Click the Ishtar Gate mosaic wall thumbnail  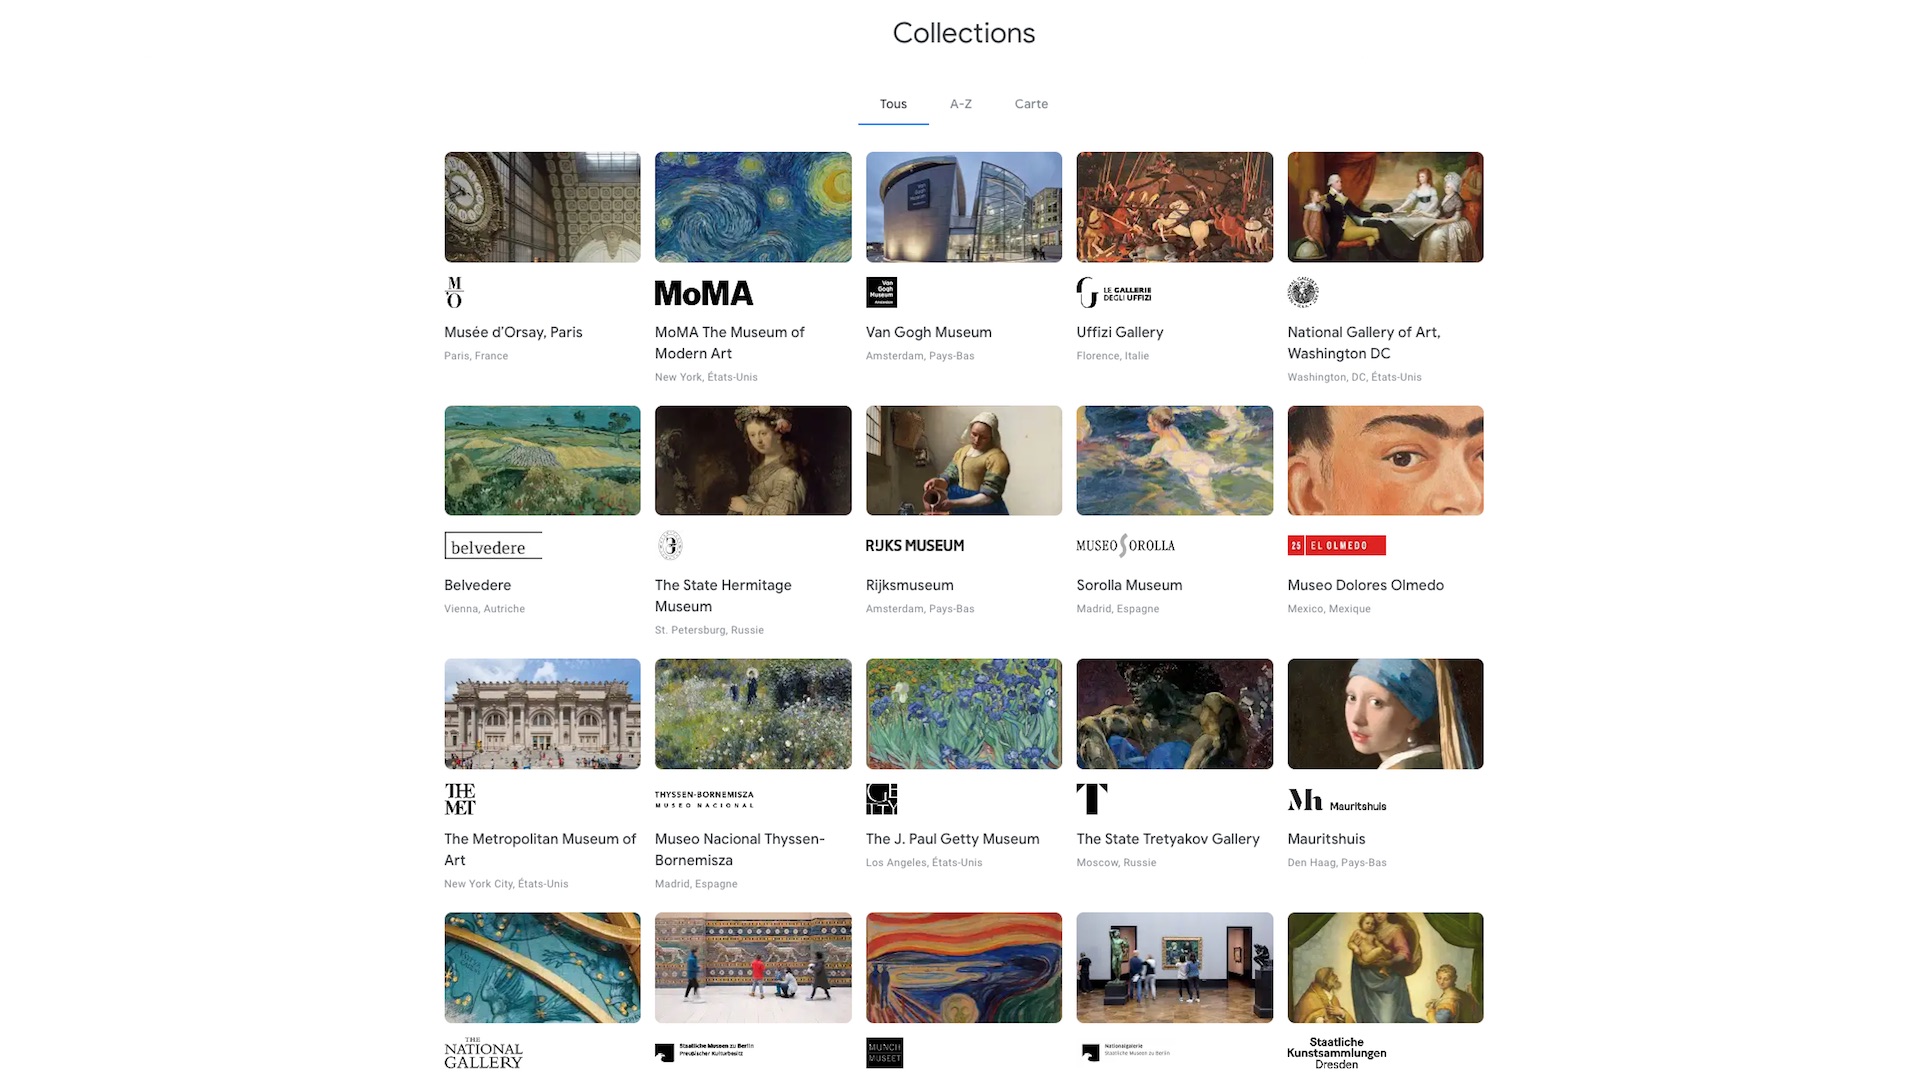[753, 967]
